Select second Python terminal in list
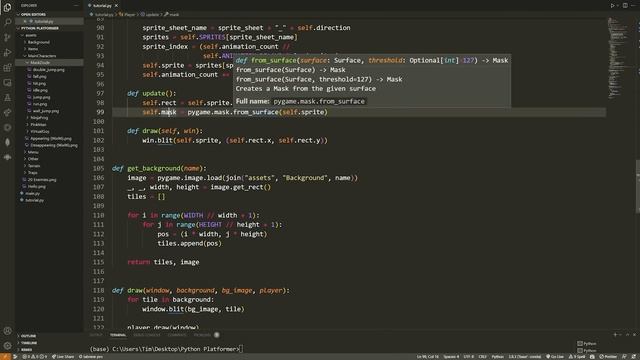Image resolution: width=640 pixels, height=360 pixels. pyautogui.click(x=587, y=350)
